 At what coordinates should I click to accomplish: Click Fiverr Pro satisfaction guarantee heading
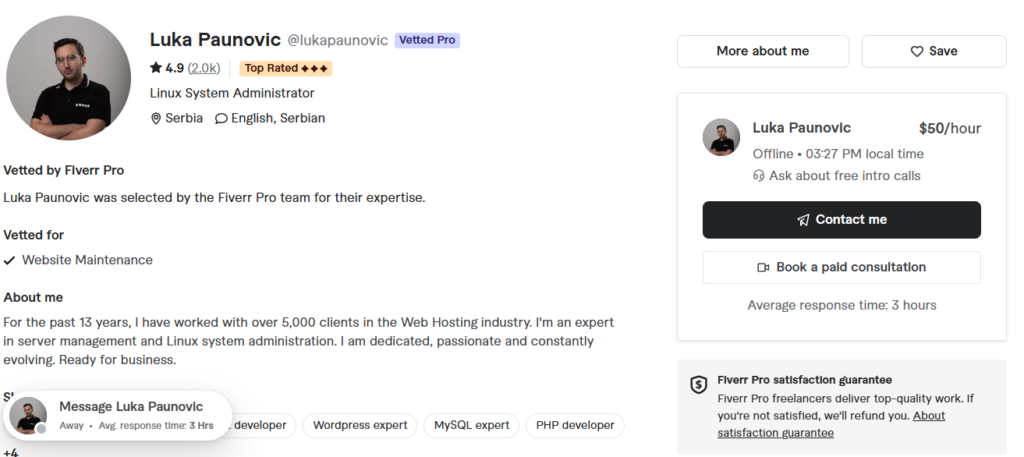tap(805, 380)
